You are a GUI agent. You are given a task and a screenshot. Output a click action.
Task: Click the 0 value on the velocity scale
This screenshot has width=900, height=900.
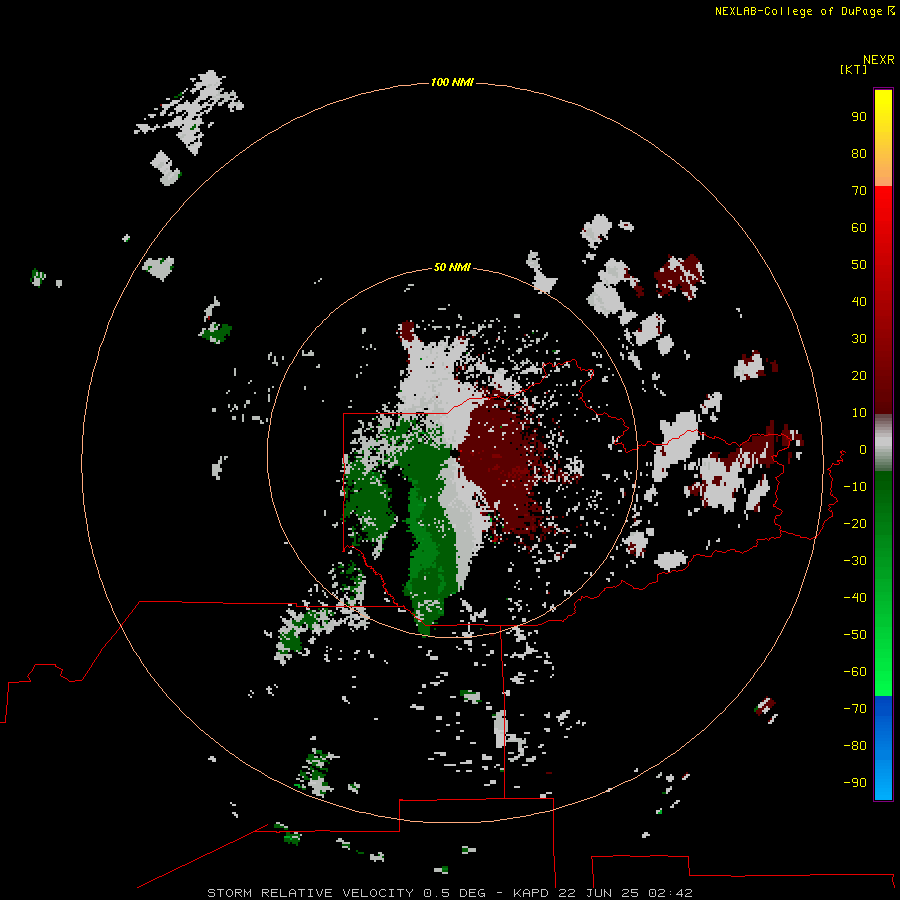click(863, 449)
